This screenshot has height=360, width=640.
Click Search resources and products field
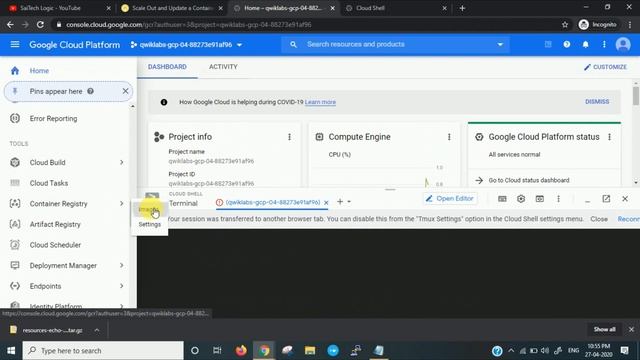395,44
